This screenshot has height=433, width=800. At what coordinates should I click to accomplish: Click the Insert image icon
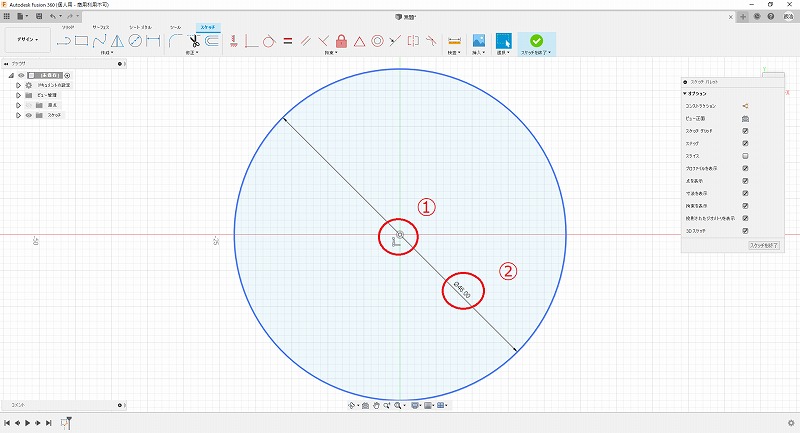tap(479, 41)
